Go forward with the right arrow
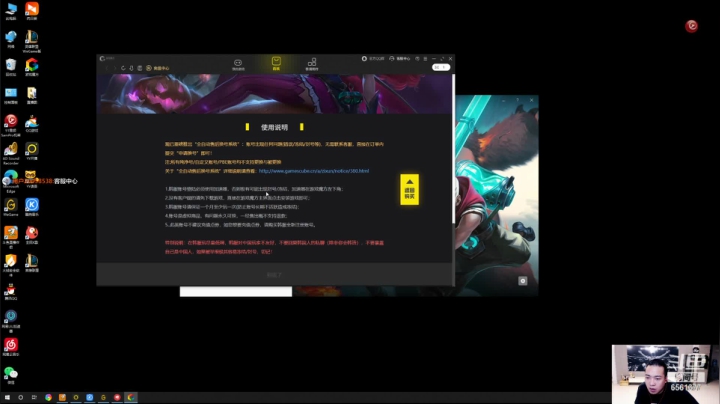This screenshot has height=404, width=720. (115, 68)
